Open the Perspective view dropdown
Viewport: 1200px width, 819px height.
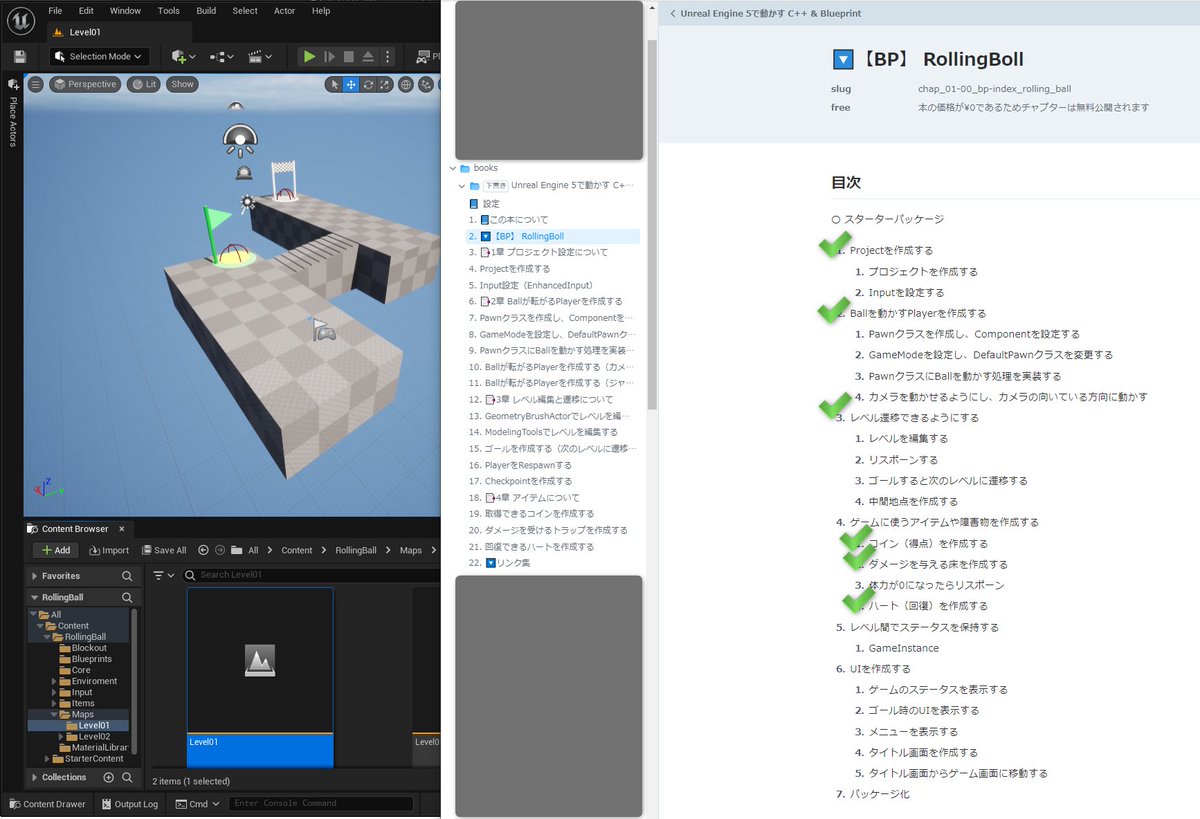point(85,84)
